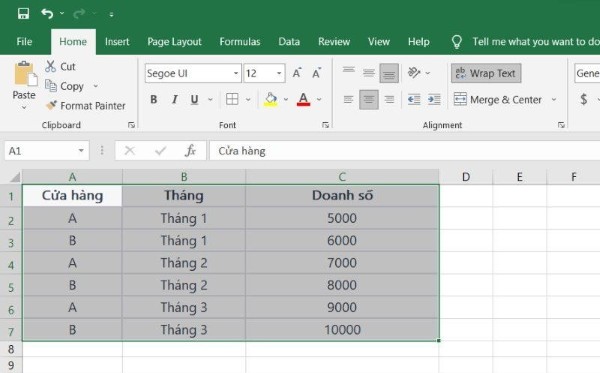Open the Page Layout tab

174,41
